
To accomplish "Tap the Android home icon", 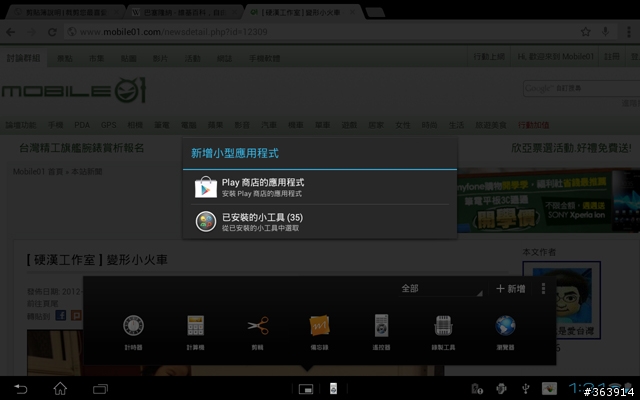I will 60,388.
